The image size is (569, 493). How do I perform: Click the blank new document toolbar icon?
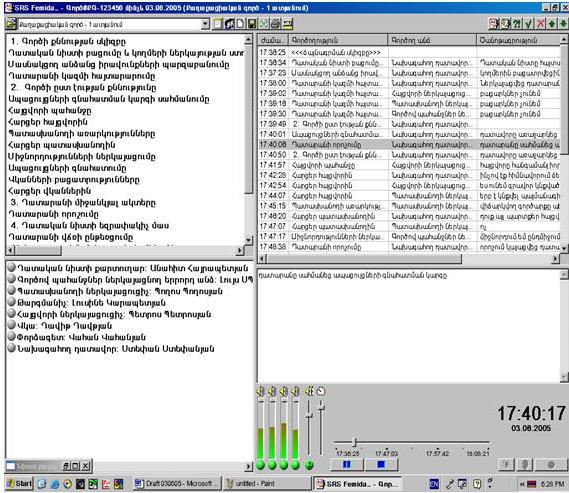click(x=240, y=24)
